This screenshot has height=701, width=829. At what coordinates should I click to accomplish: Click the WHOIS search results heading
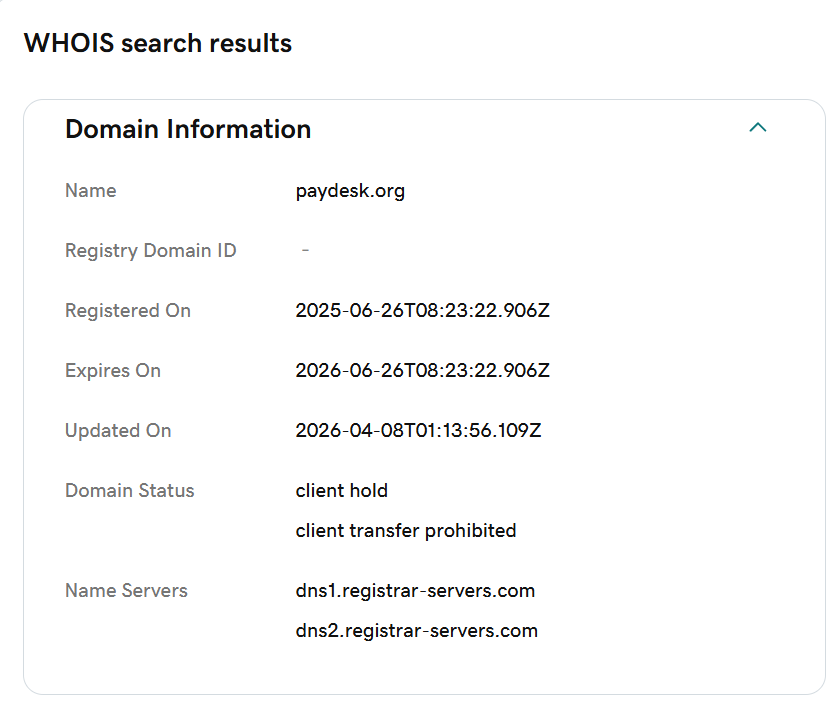point(157,43)
